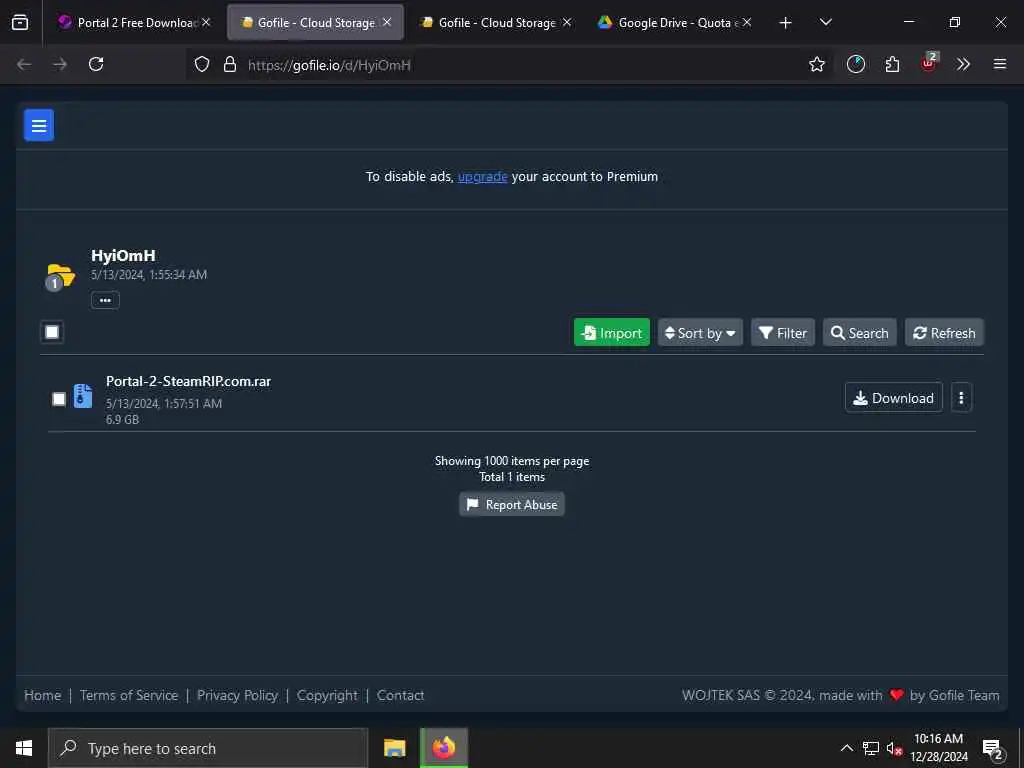Open the Home footer link

pos(42,695)
